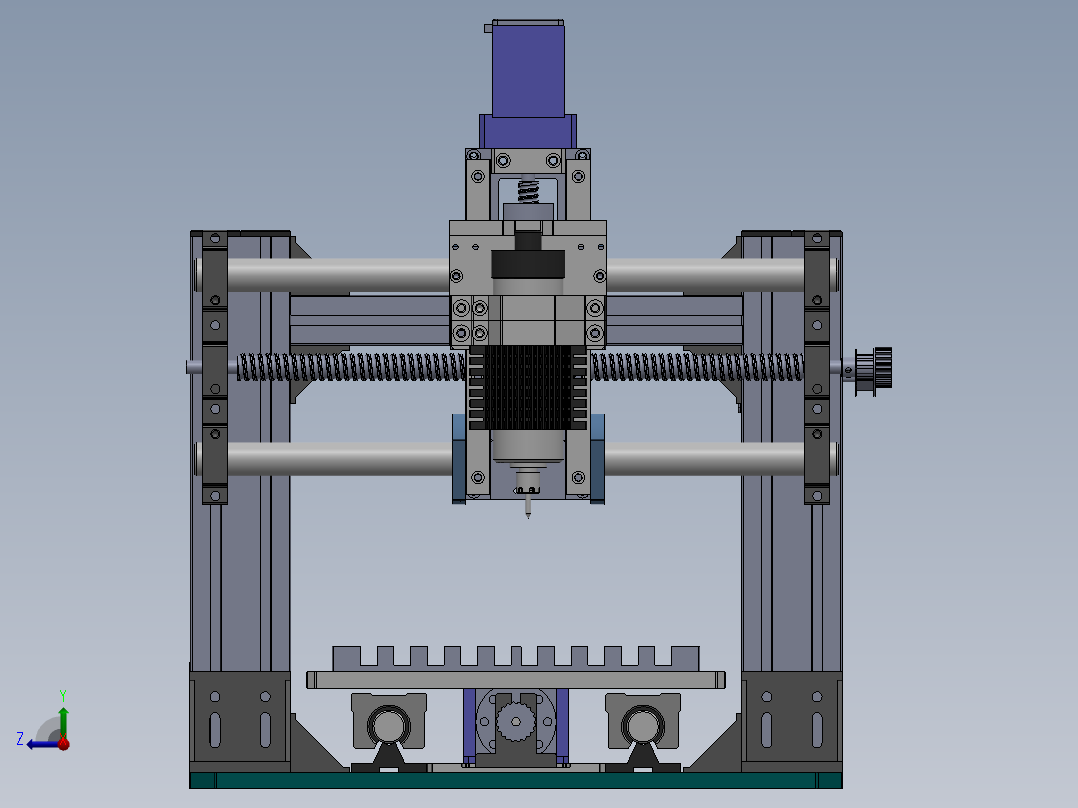Screen dimensions: 1078x808
Task: Click the red origin ball of the triad
Action: pyautogui.click(x=64, y=743)
